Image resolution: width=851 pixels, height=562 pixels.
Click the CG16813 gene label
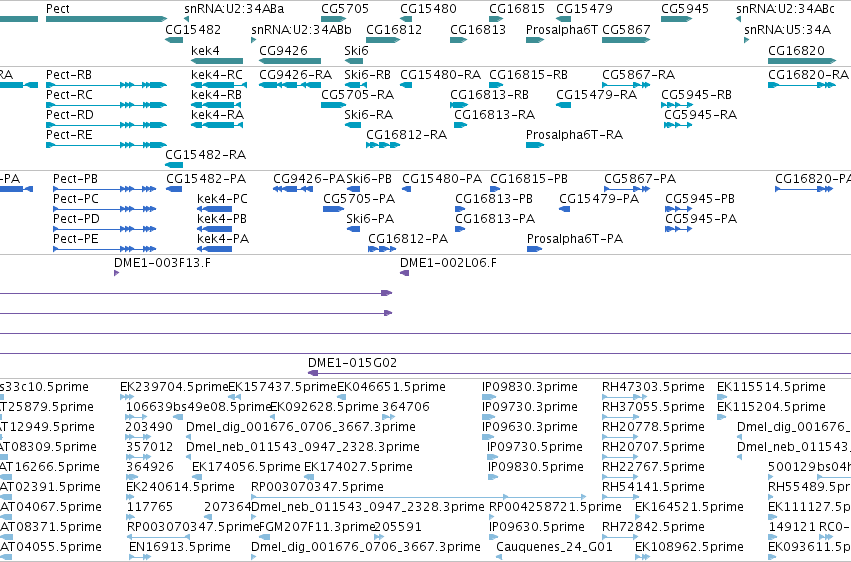[478, 29]
